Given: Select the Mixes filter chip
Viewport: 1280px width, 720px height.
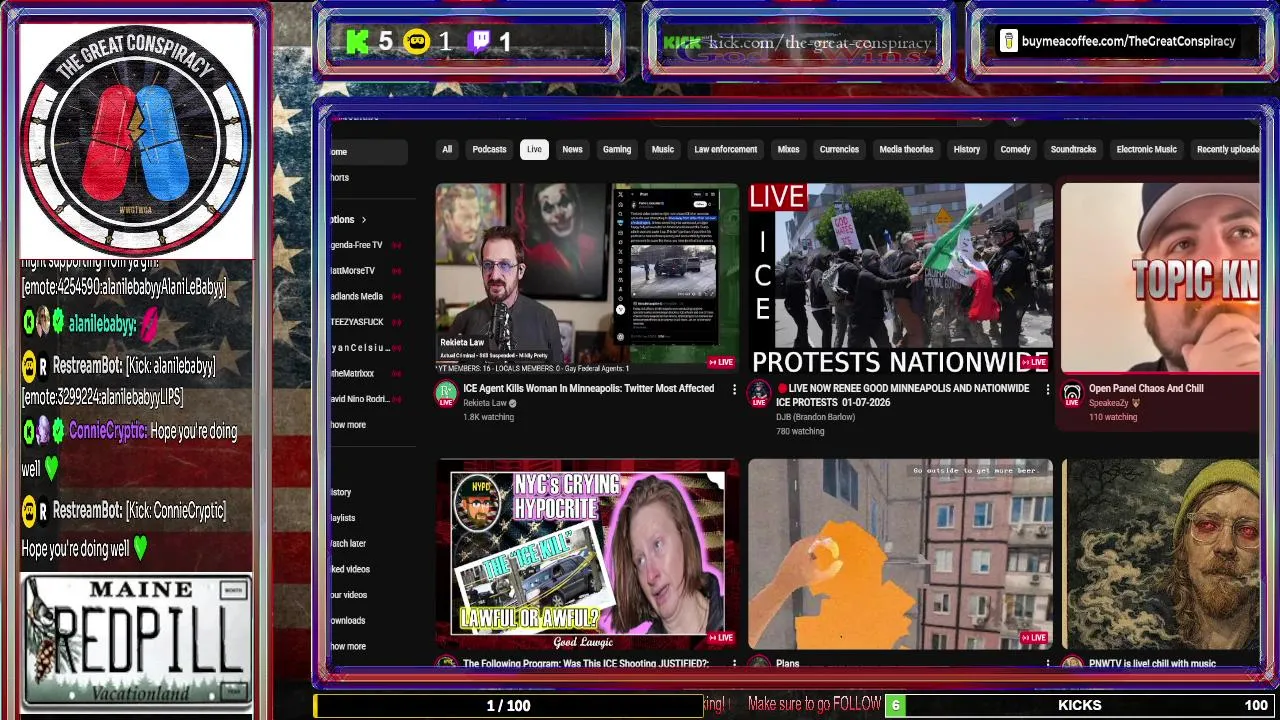Looking at the screenshot, I should [789, 149].
